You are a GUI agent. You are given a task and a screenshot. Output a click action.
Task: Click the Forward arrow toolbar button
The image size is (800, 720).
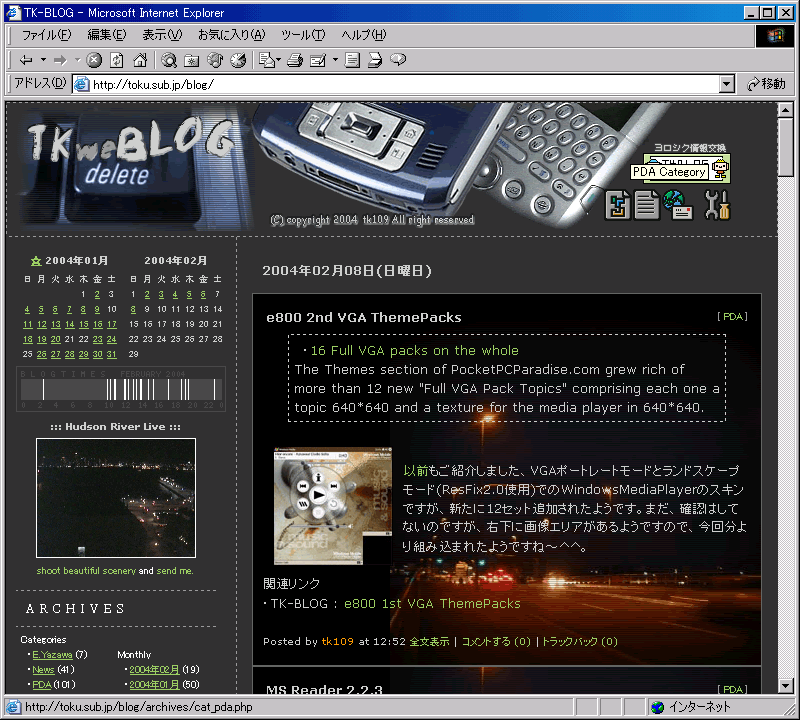(60, 60)
